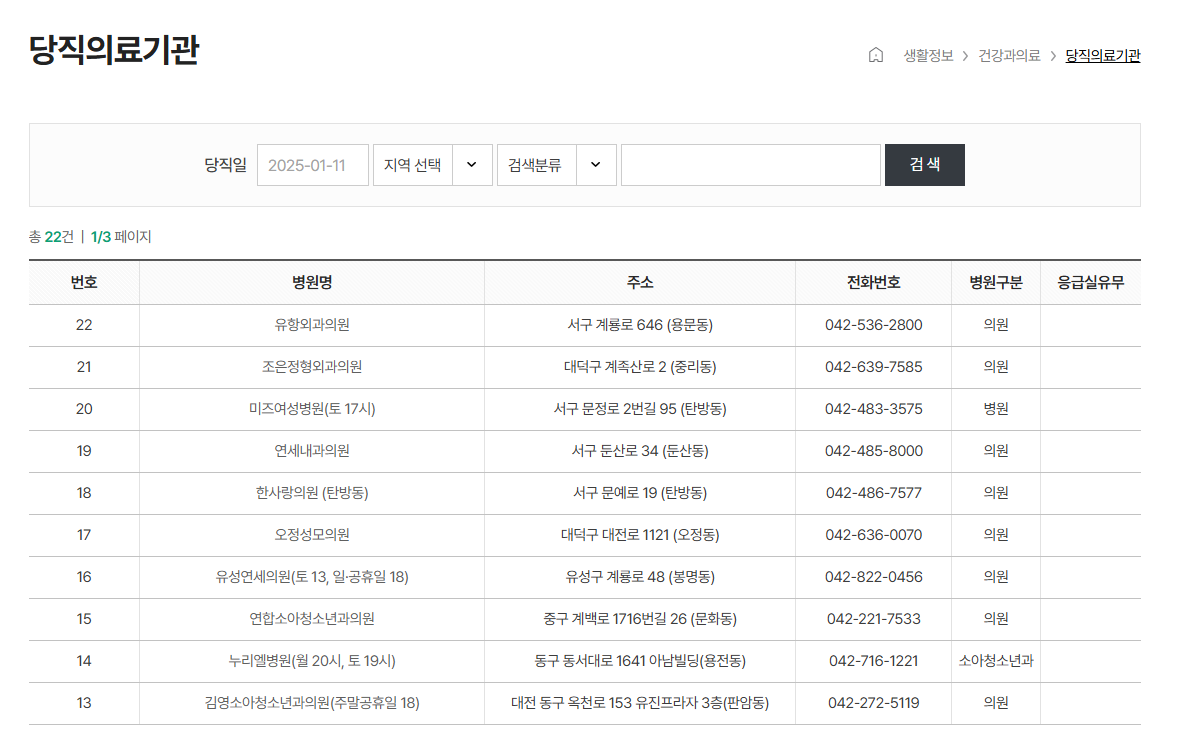Viewport: 1180px width, 735px height.
Task: Select 미즈여성병원(토 17시) in the table
Action: point(312,409)
